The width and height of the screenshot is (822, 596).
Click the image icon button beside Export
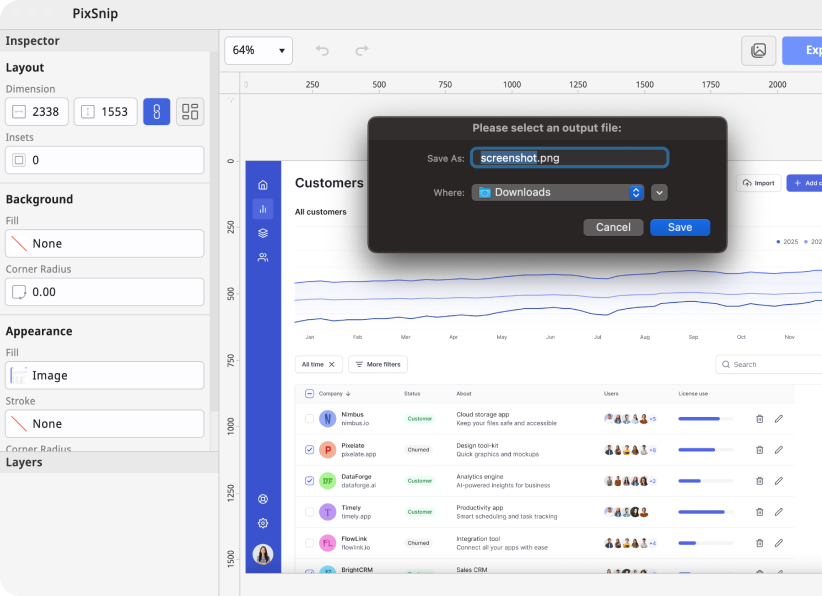point(758,50)
